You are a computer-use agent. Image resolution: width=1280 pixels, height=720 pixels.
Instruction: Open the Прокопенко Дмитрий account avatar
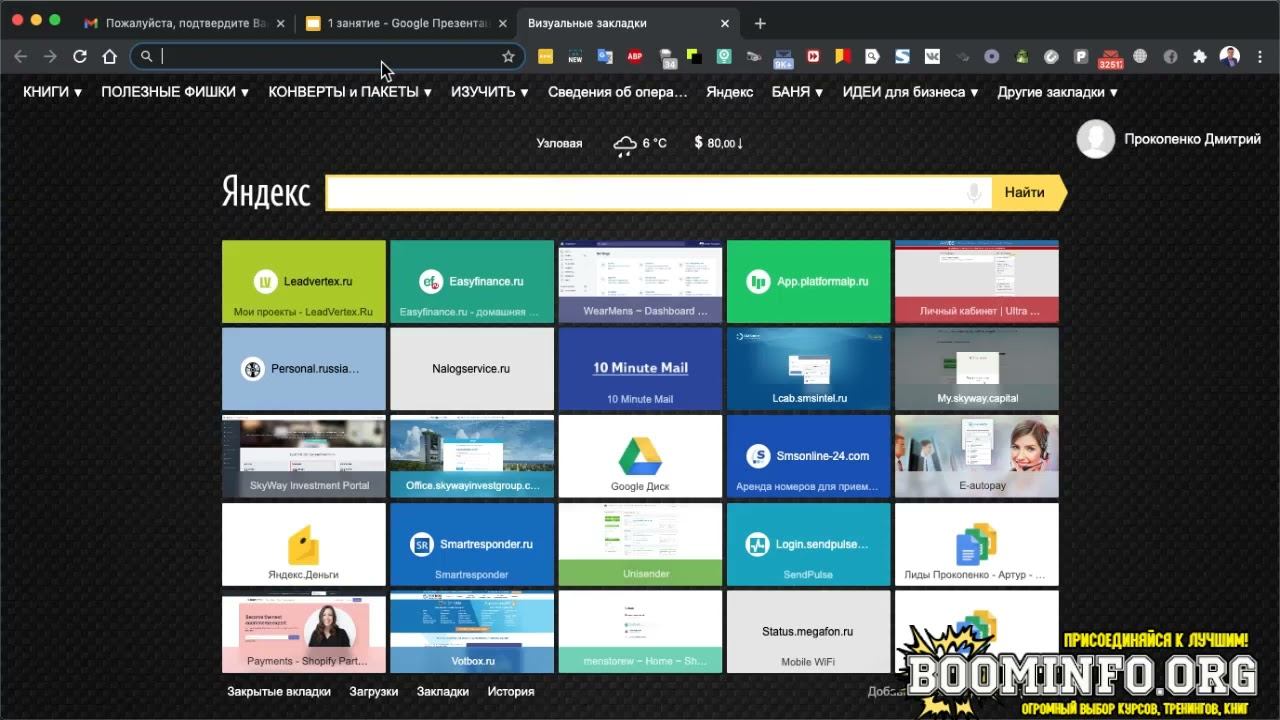pos(1095,139)
